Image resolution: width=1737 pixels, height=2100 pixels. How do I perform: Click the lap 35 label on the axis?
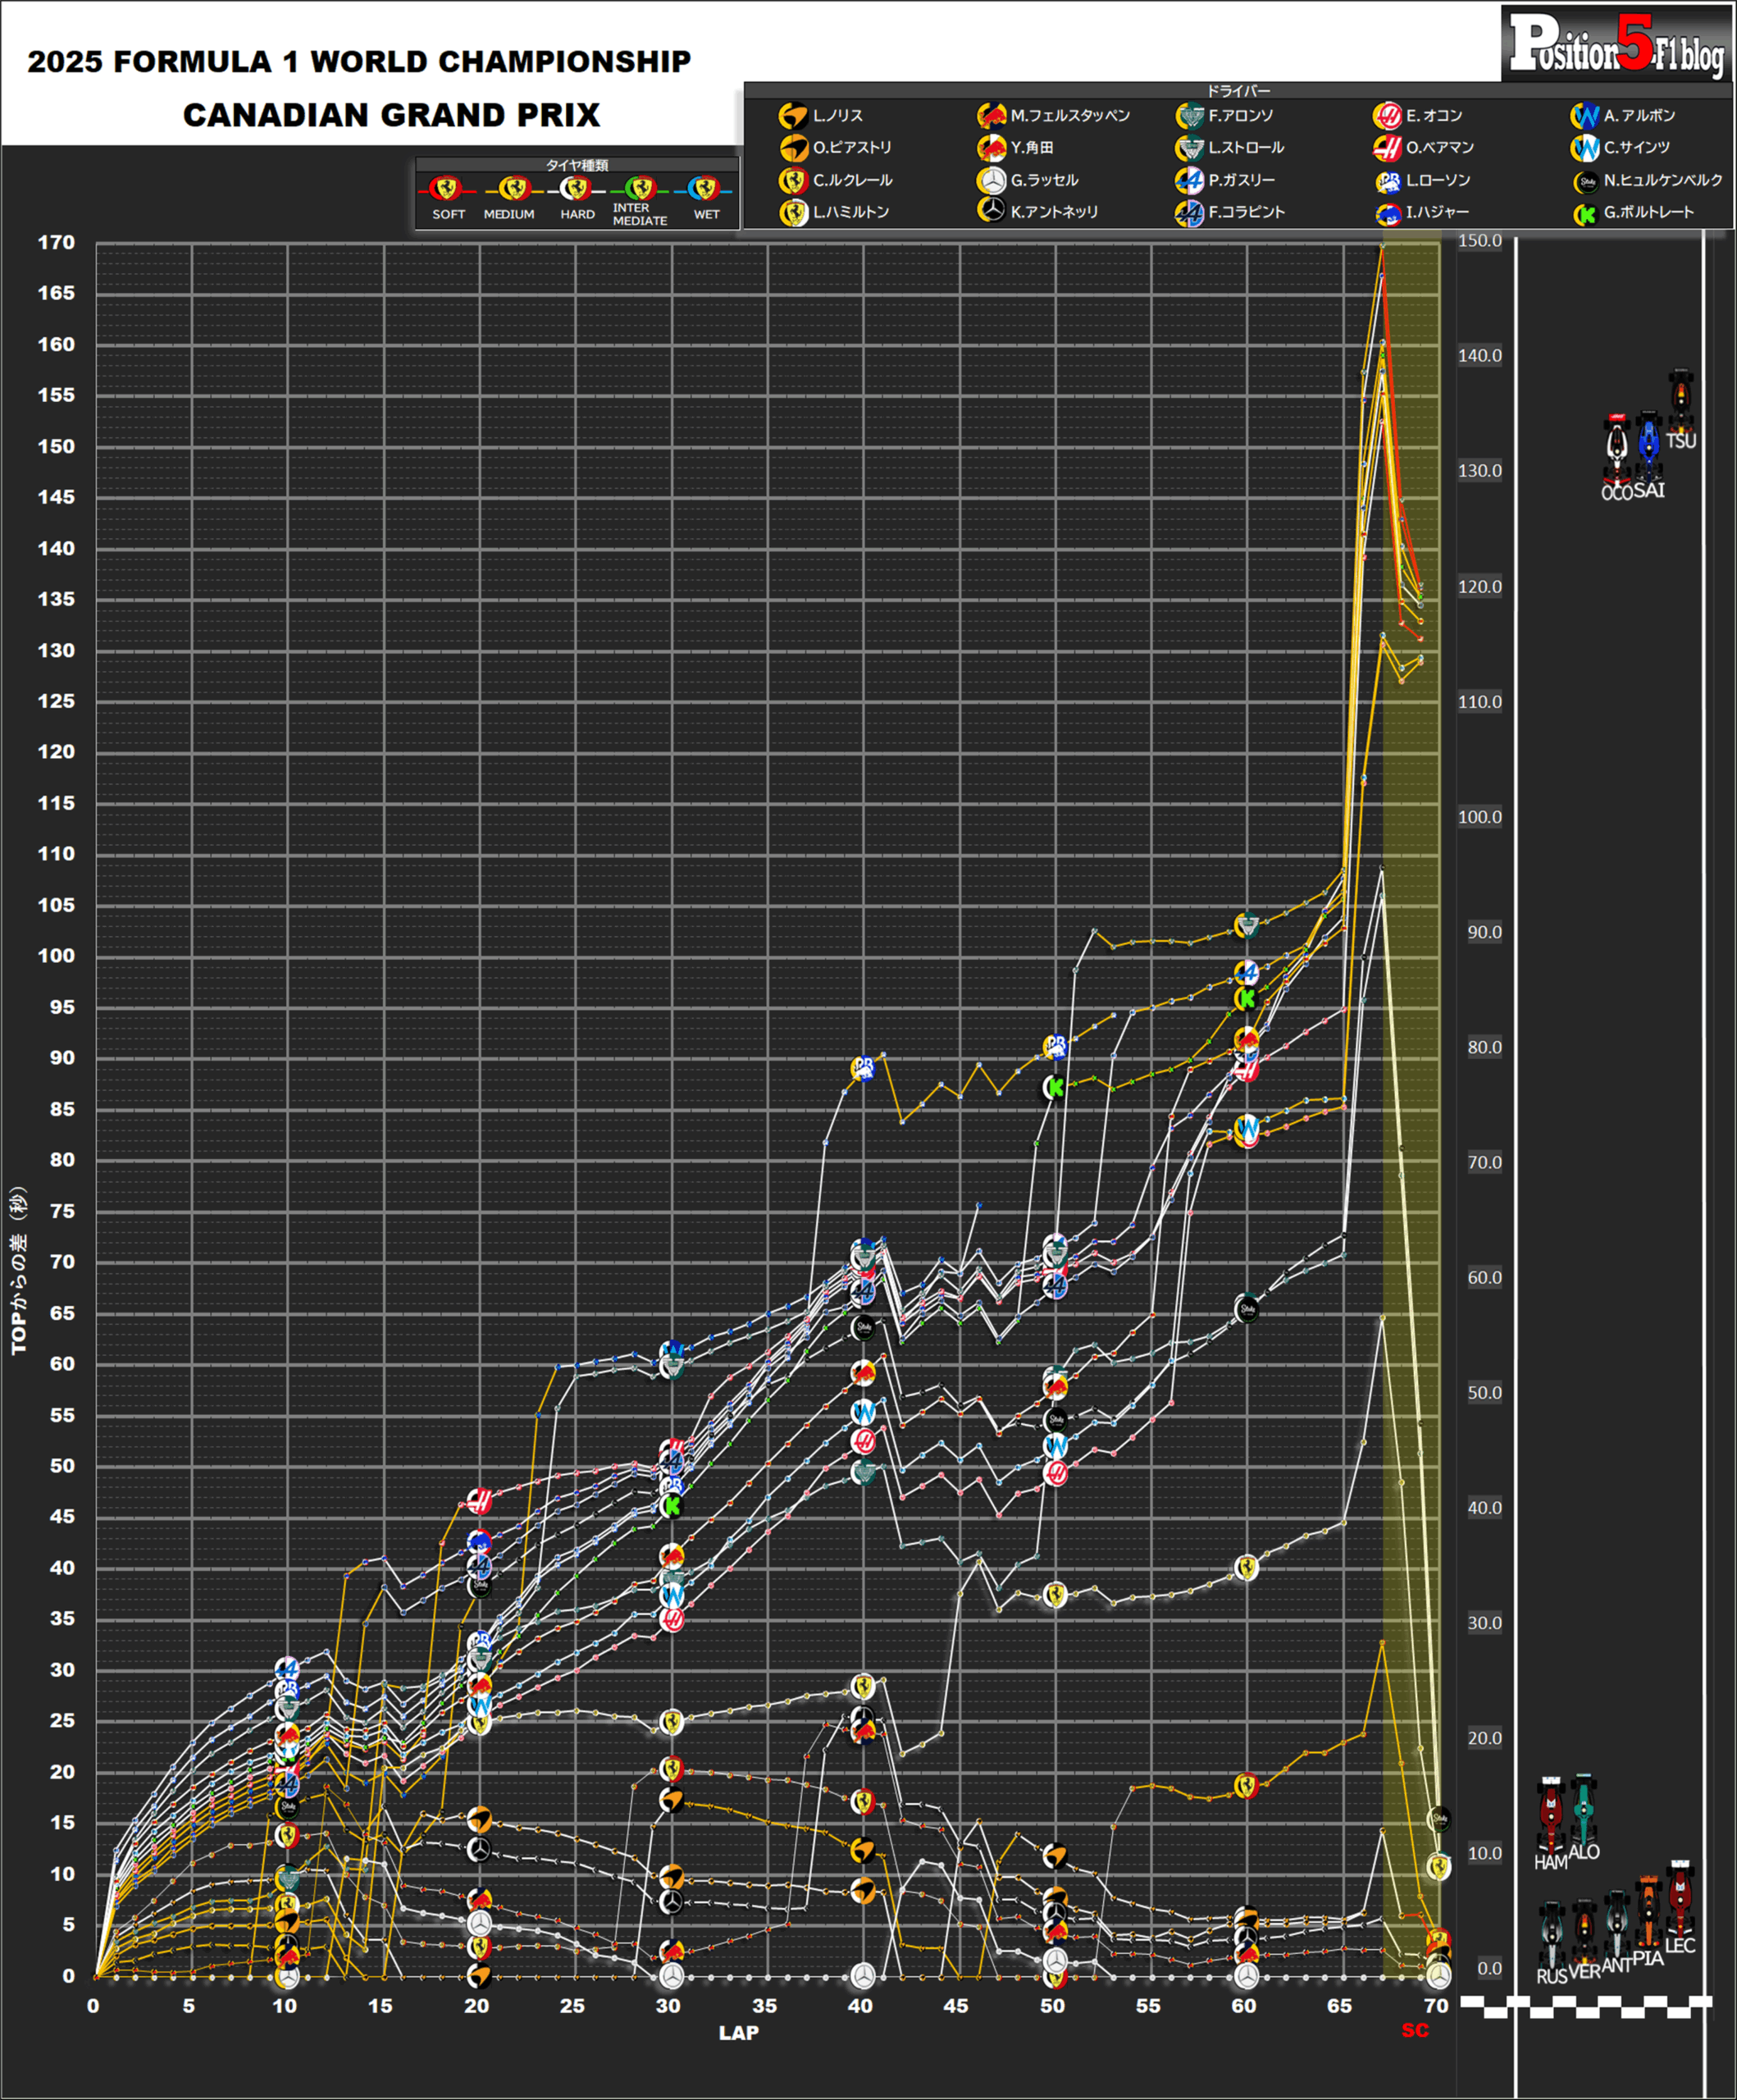[x=764, y=2006]
